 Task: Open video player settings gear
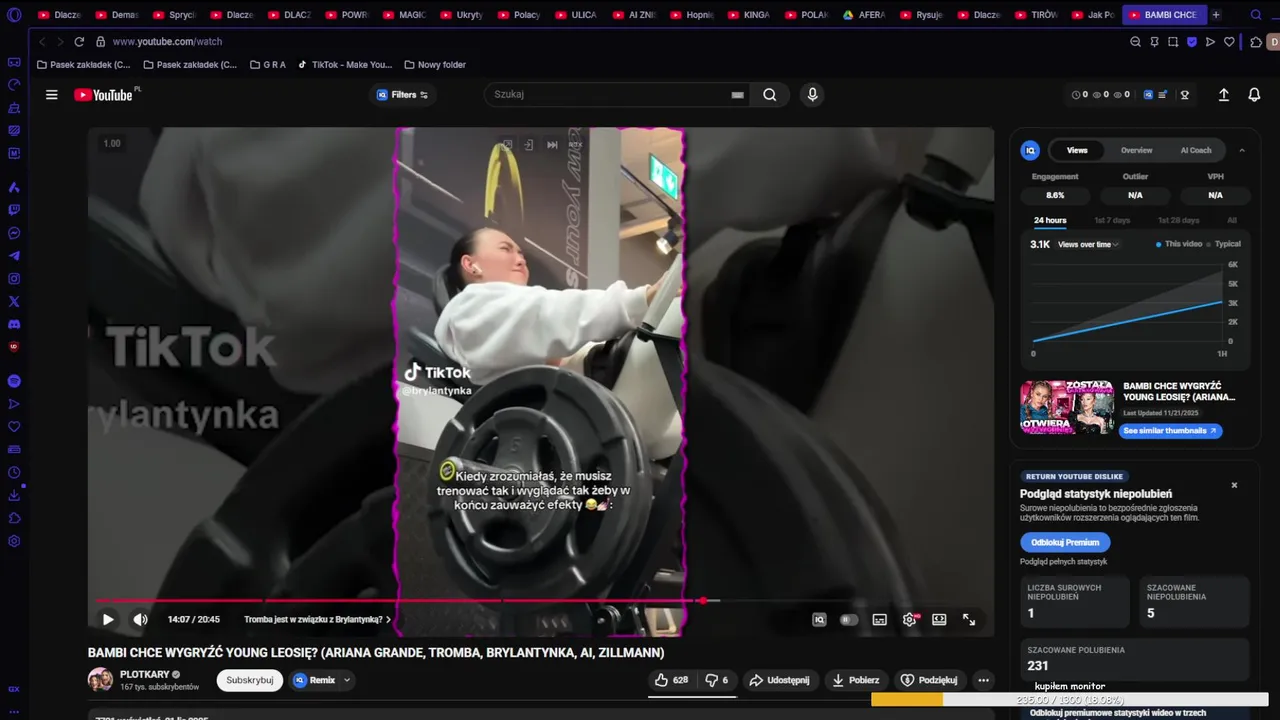[x=909, y=619]
